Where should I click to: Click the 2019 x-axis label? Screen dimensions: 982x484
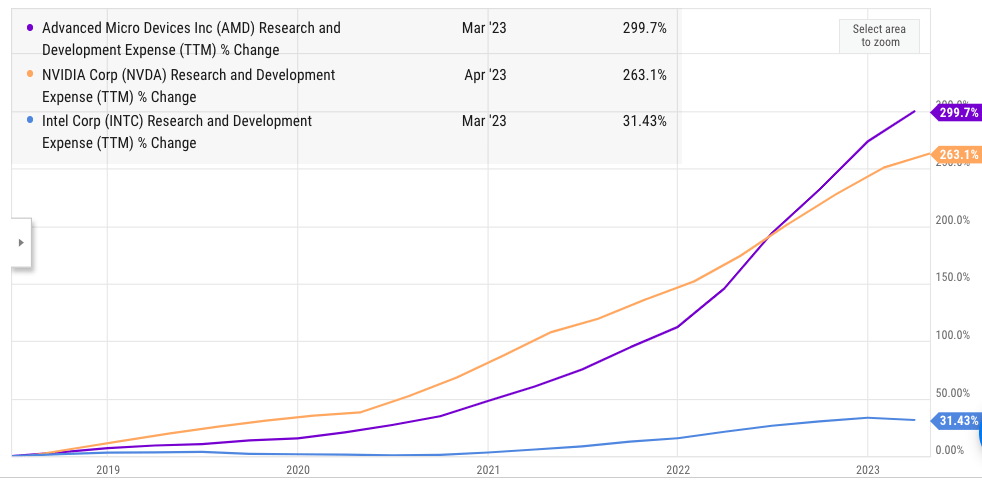coord(107,470)
